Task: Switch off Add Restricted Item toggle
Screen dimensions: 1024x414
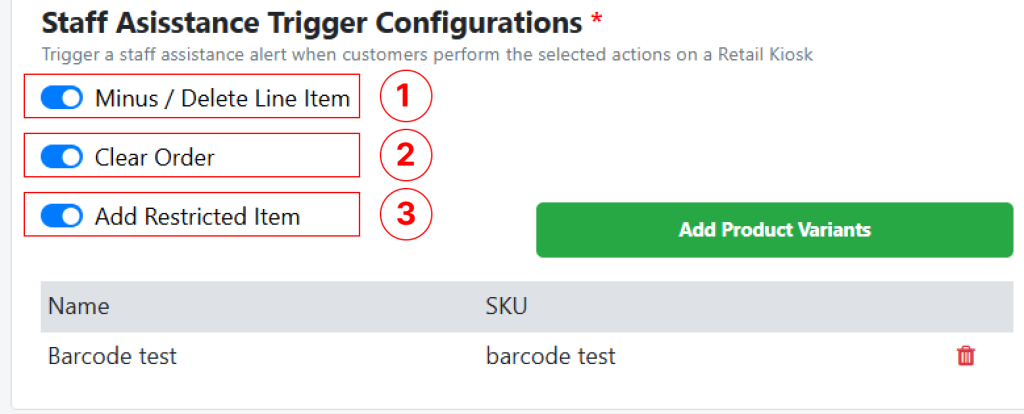Action: (62, 216)
